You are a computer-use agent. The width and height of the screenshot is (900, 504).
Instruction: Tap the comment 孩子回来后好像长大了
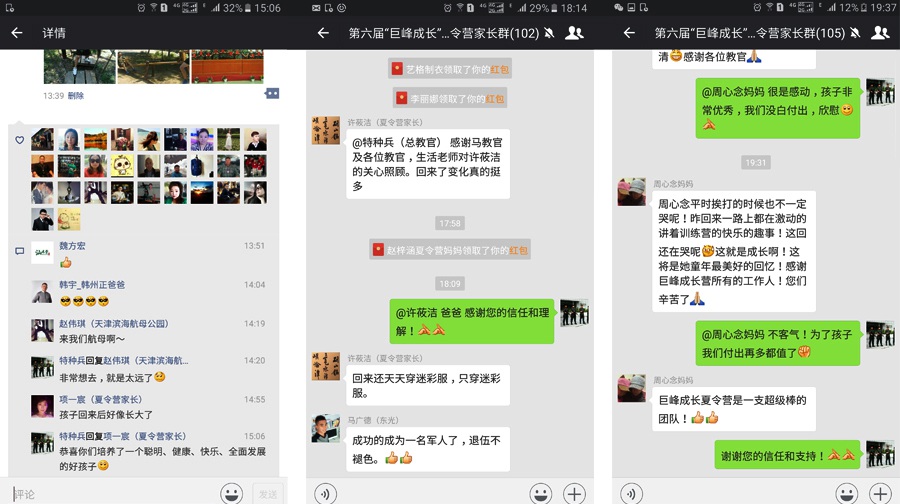tap(106, 414)
